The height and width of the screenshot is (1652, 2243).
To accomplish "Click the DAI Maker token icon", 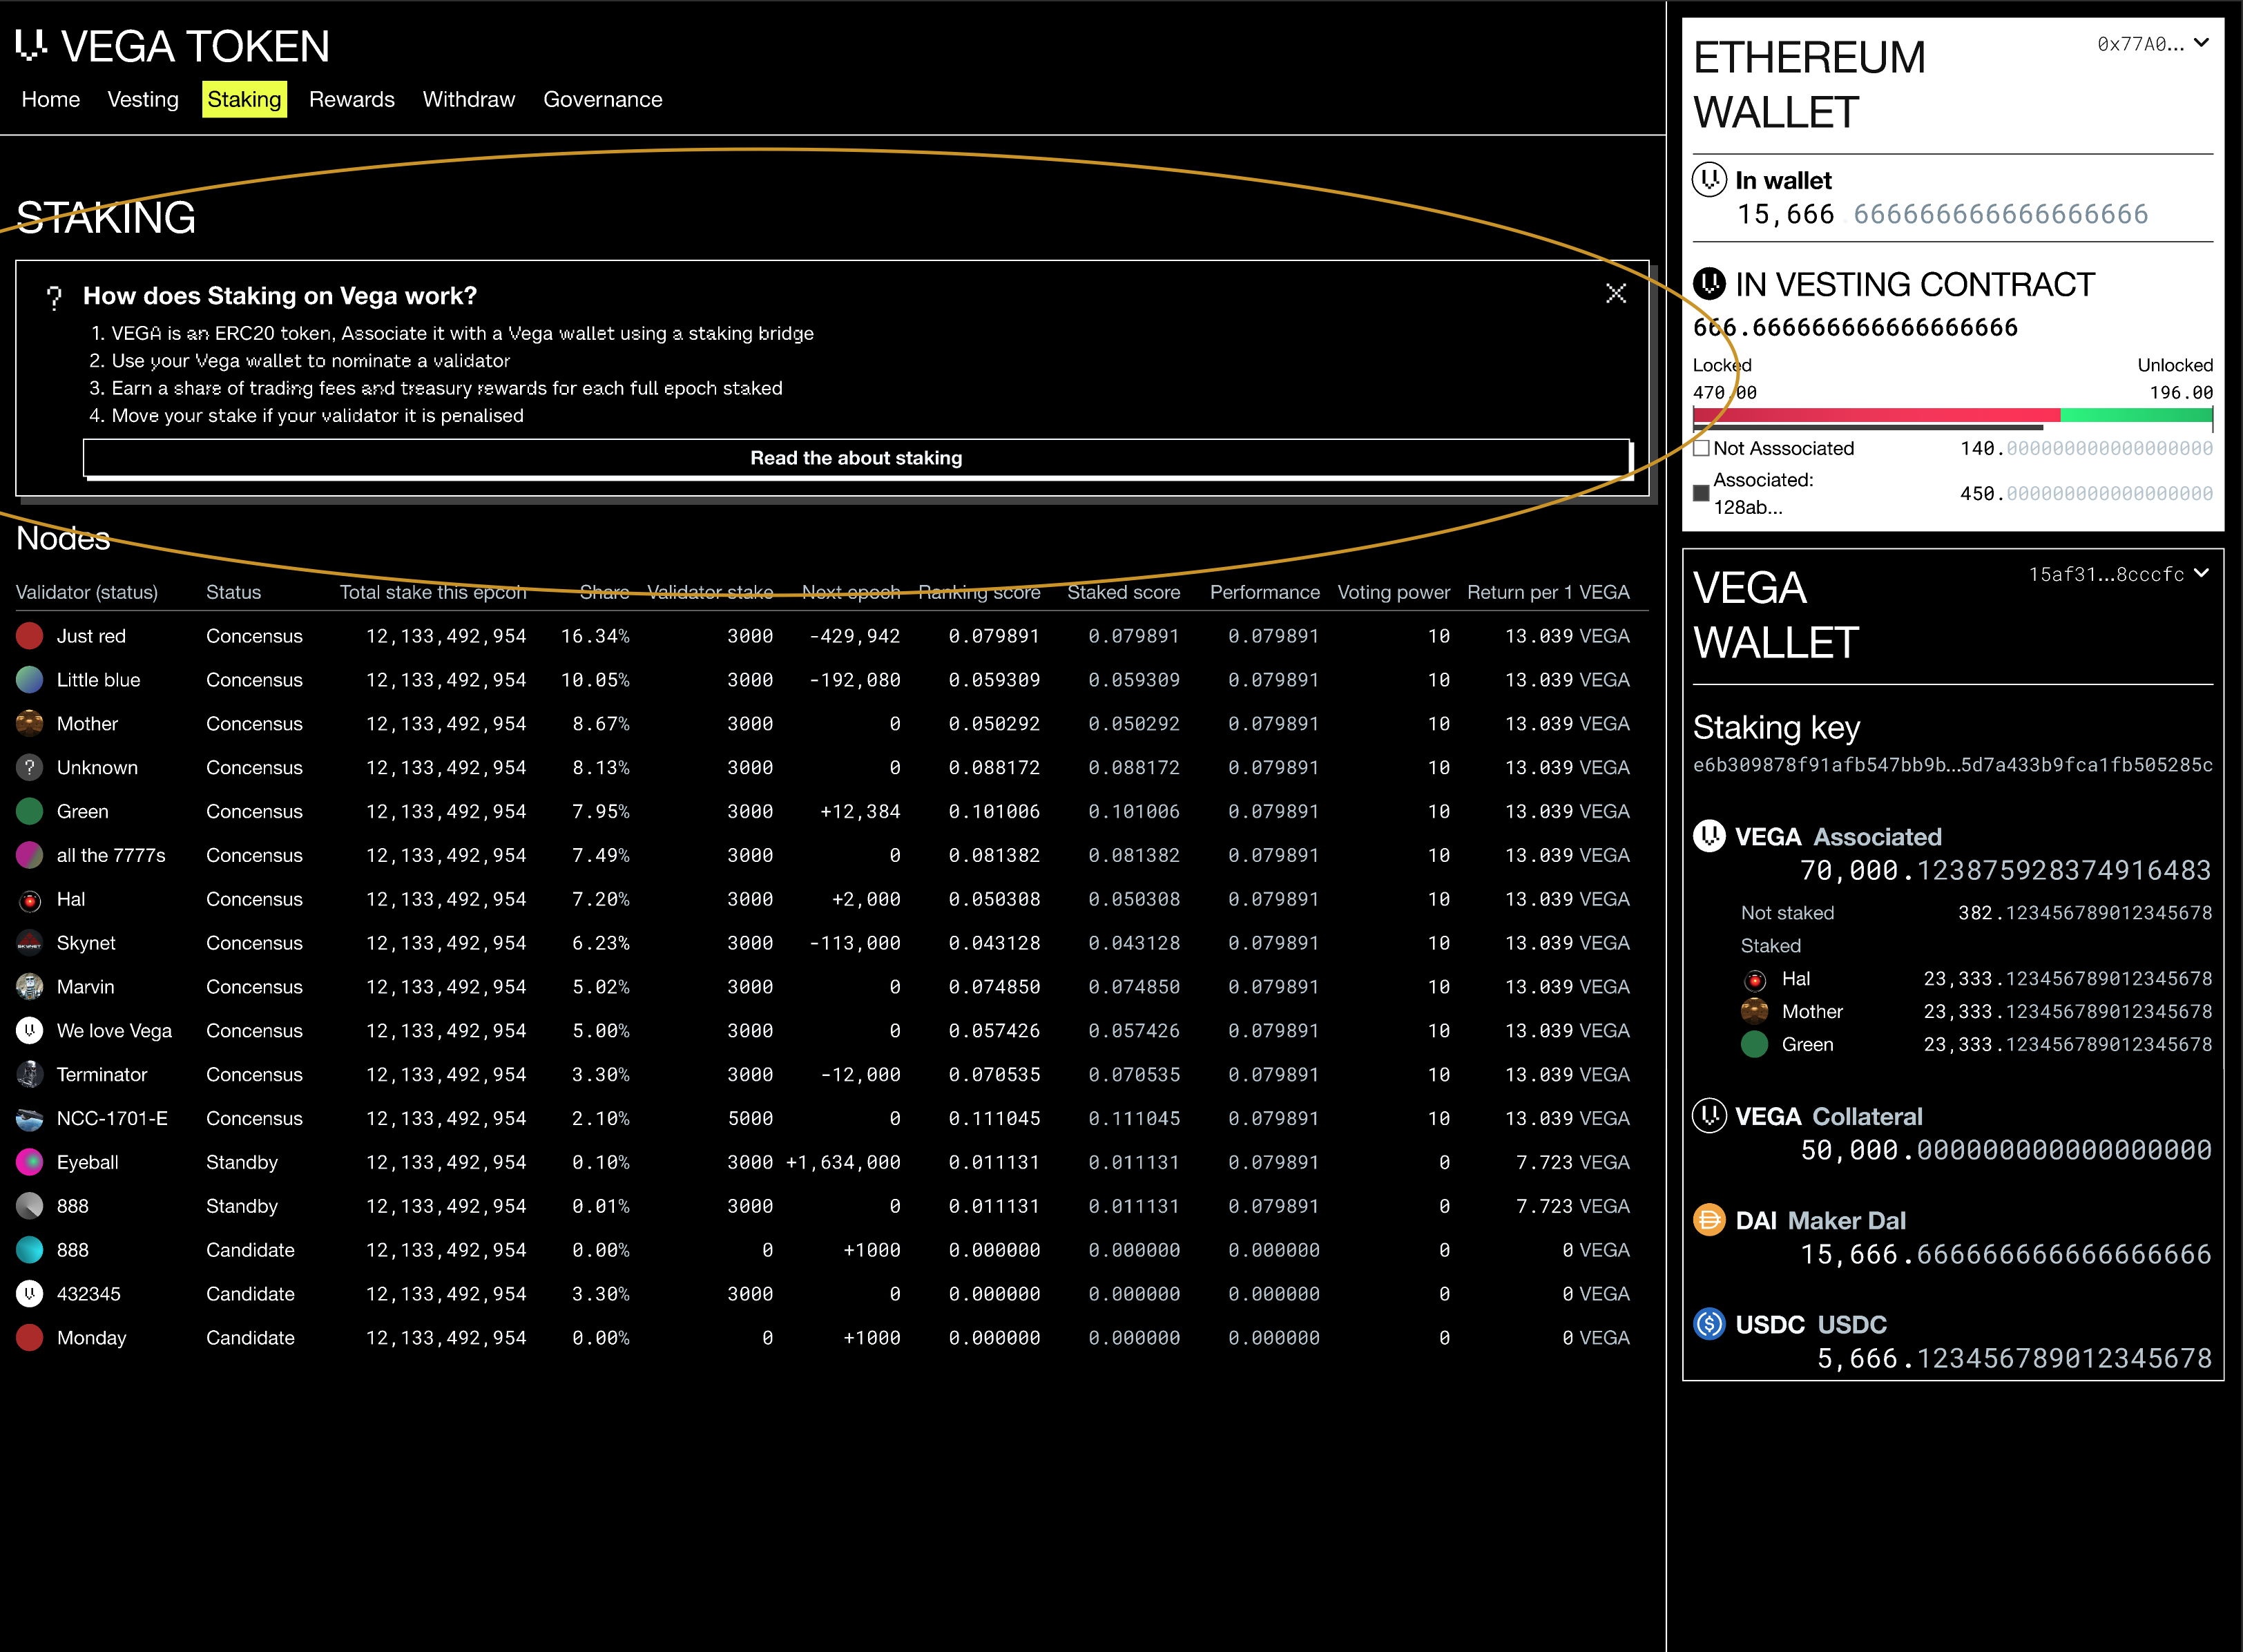I will (x=1711, y=1220).
